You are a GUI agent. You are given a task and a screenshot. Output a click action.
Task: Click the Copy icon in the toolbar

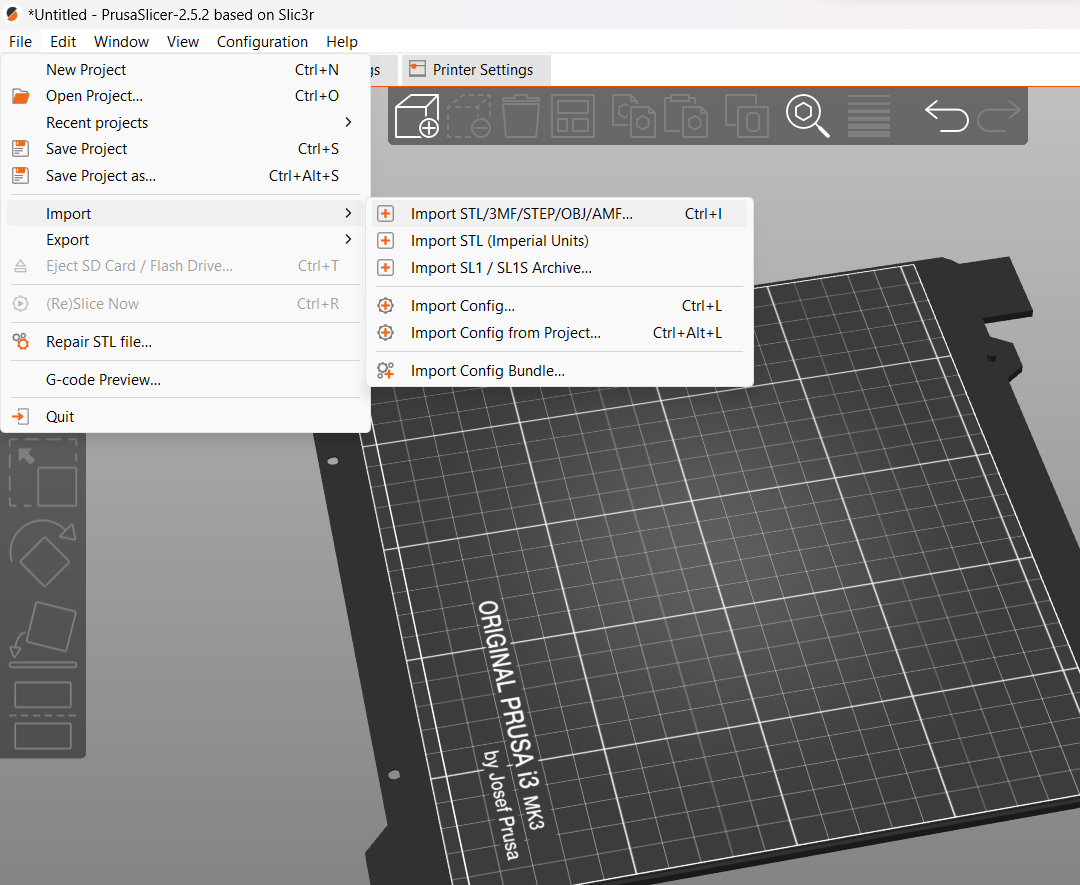click(632, 116)
